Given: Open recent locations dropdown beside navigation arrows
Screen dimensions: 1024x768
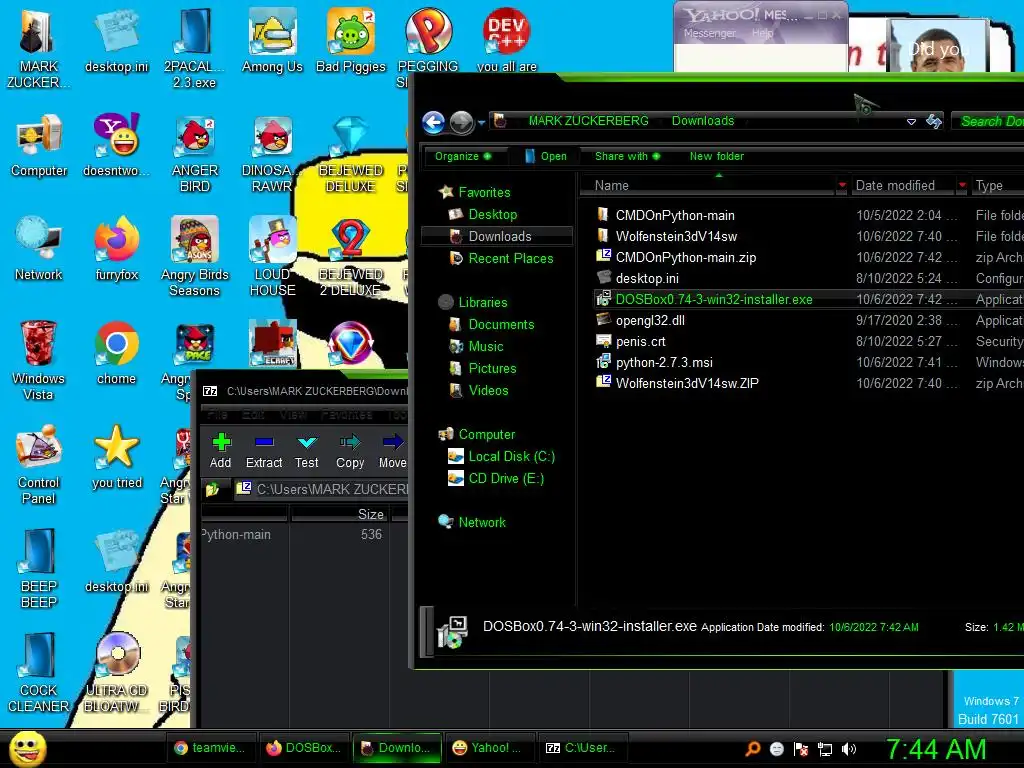Looking at the screenshot, I should pyautogui.click(x=481, y=123).
